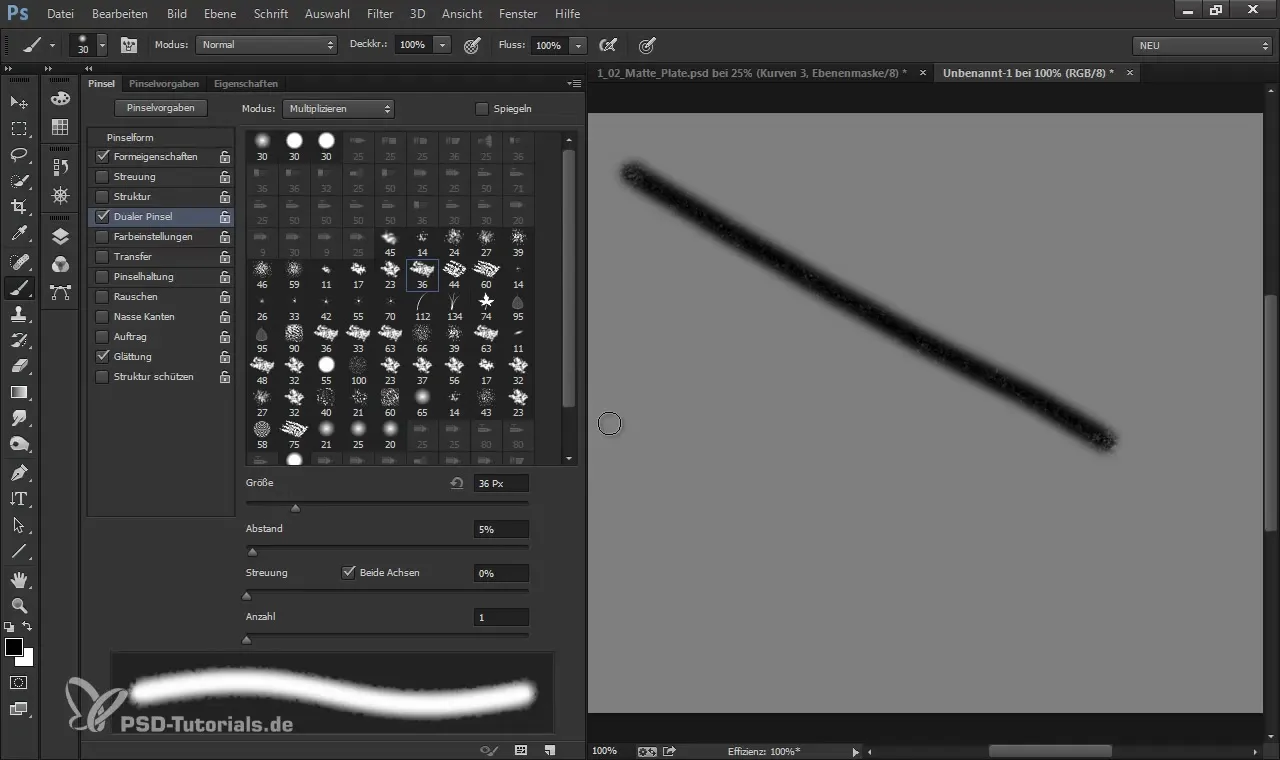The width and height of the screenshot is (1280, 760).
Task: Click the Pinselvorgaben button
Action: click(x=161, y=108)
